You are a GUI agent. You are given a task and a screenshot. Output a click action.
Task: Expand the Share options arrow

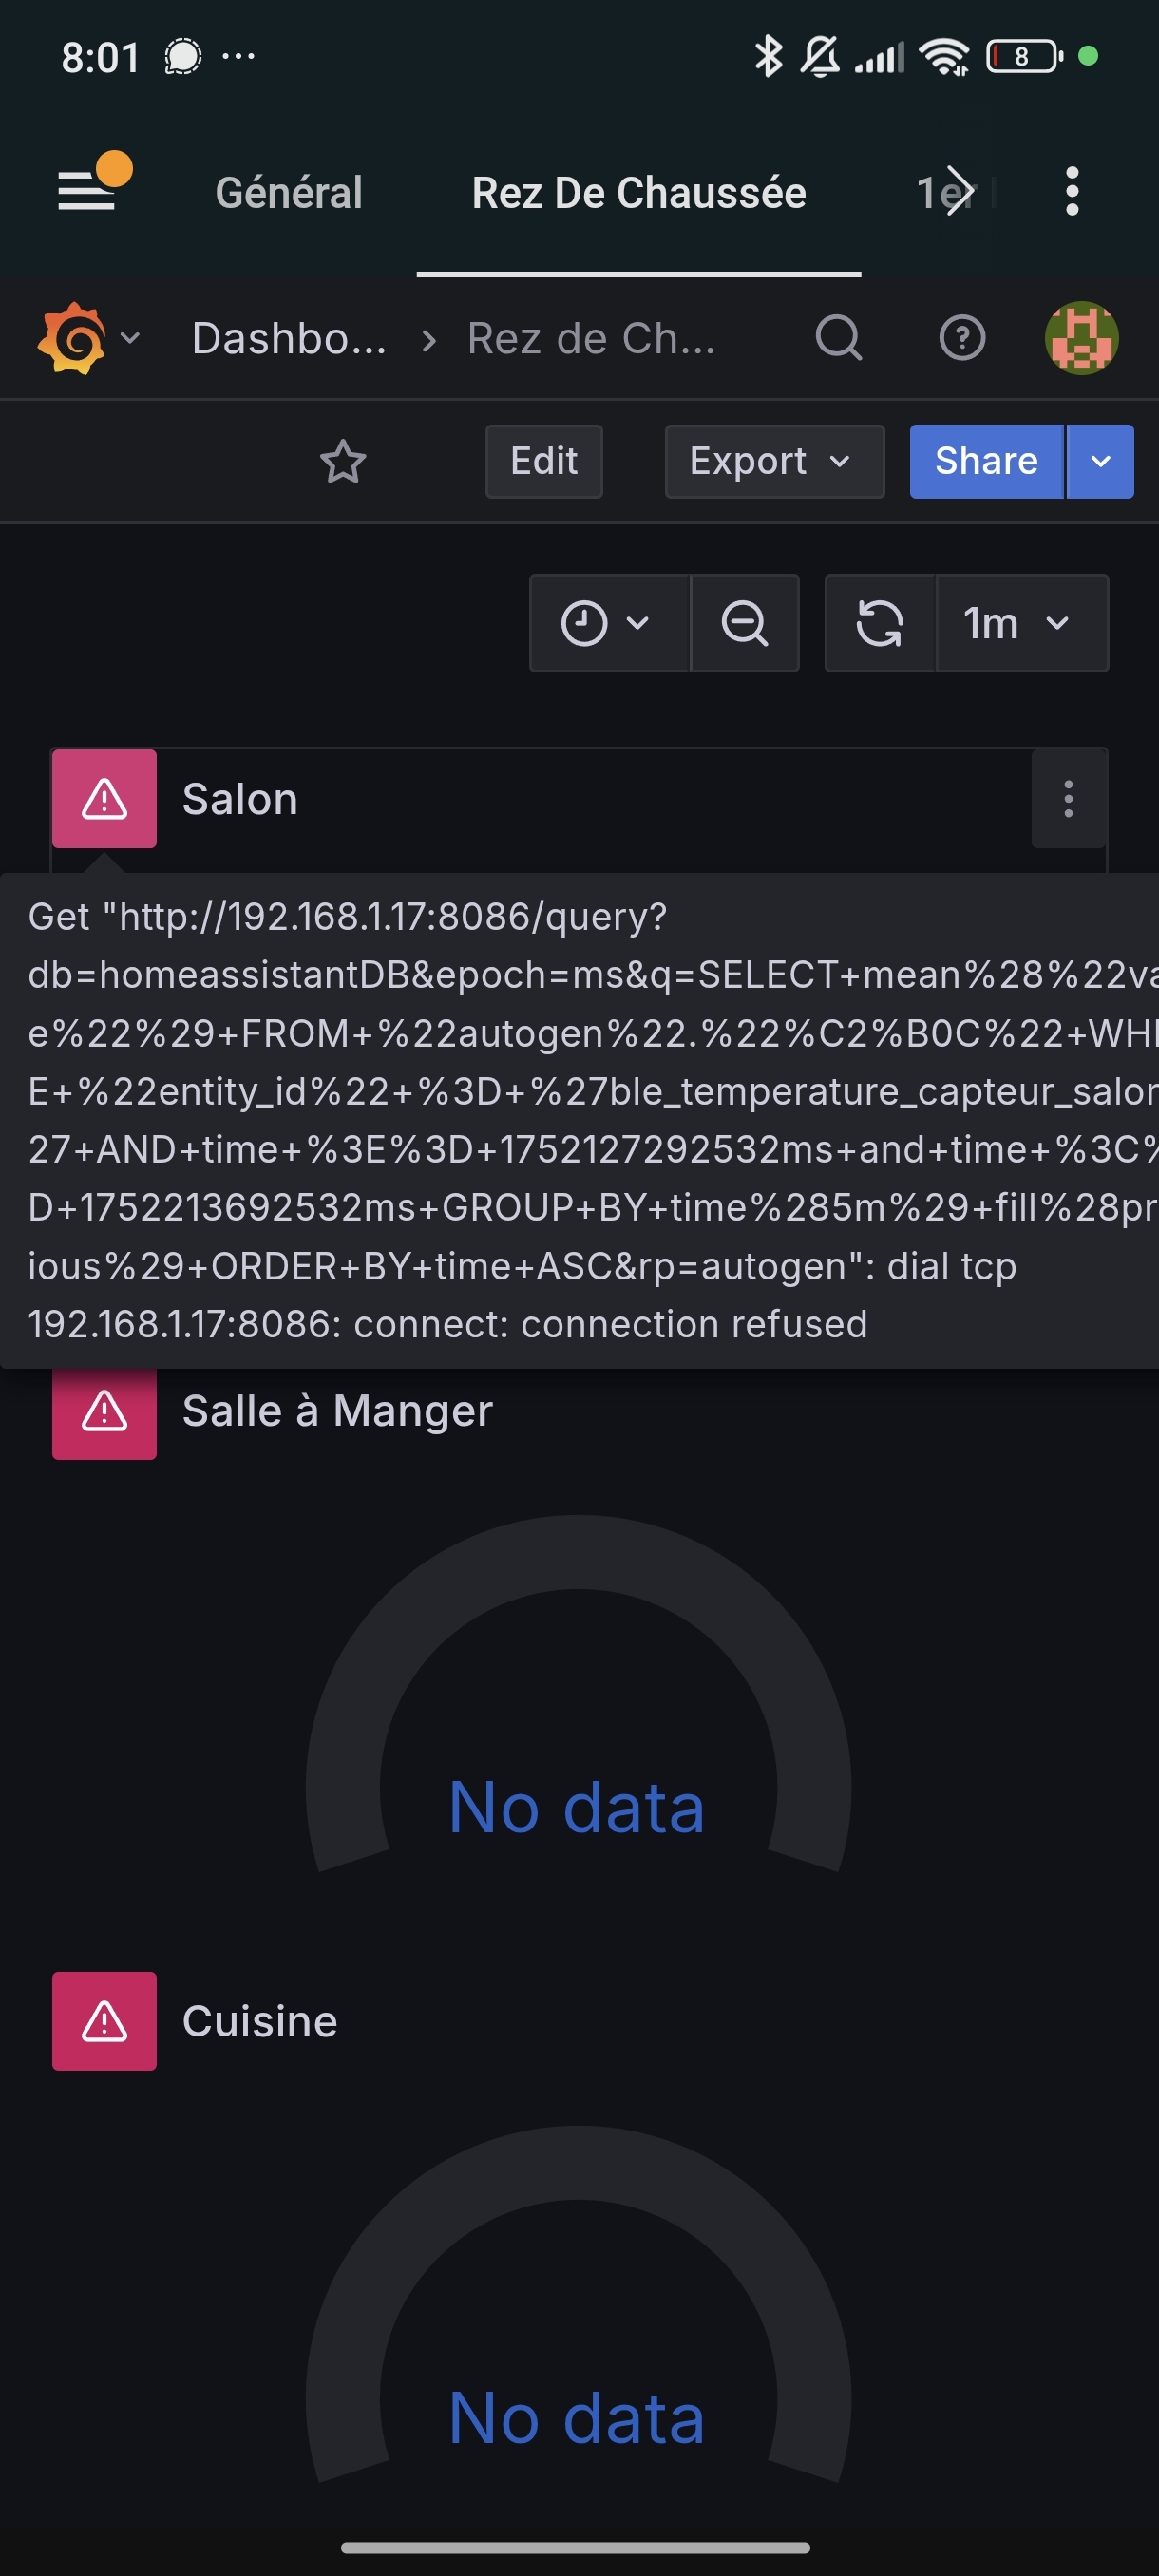[x=1100, y=461]
